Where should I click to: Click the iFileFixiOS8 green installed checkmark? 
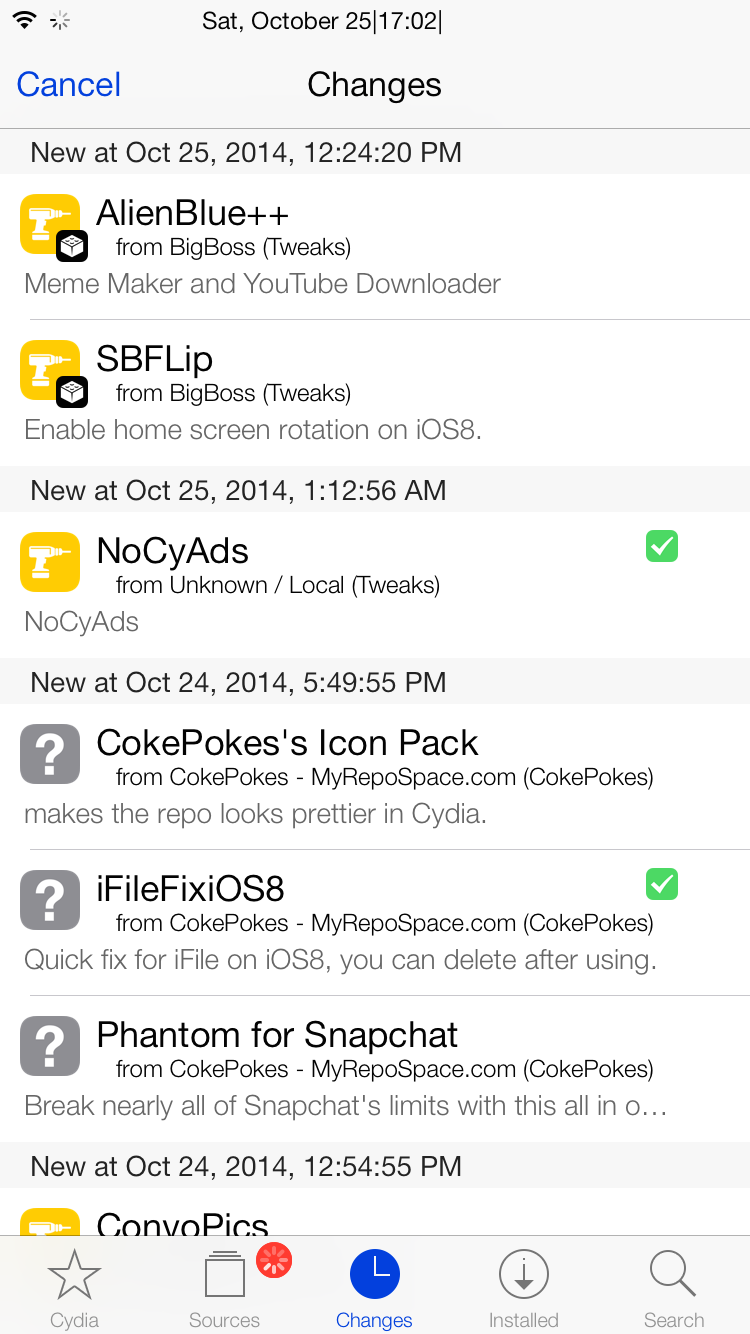(662, 884)
